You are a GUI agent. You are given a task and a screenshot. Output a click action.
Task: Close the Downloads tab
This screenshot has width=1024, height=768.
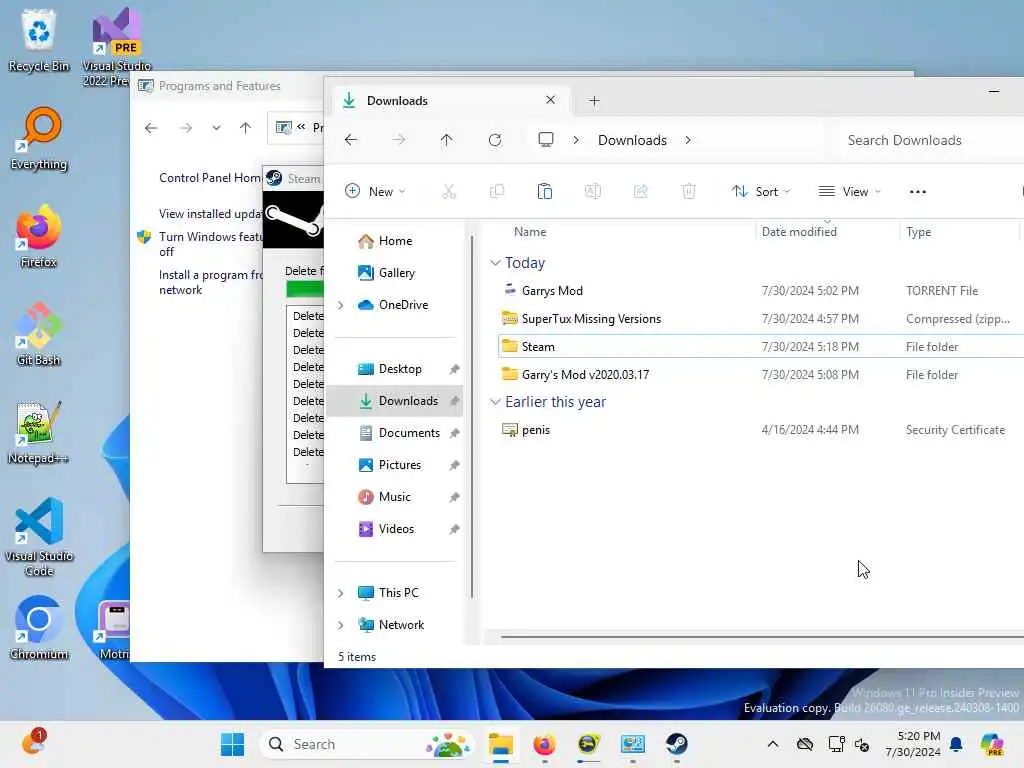coord(551,100)
